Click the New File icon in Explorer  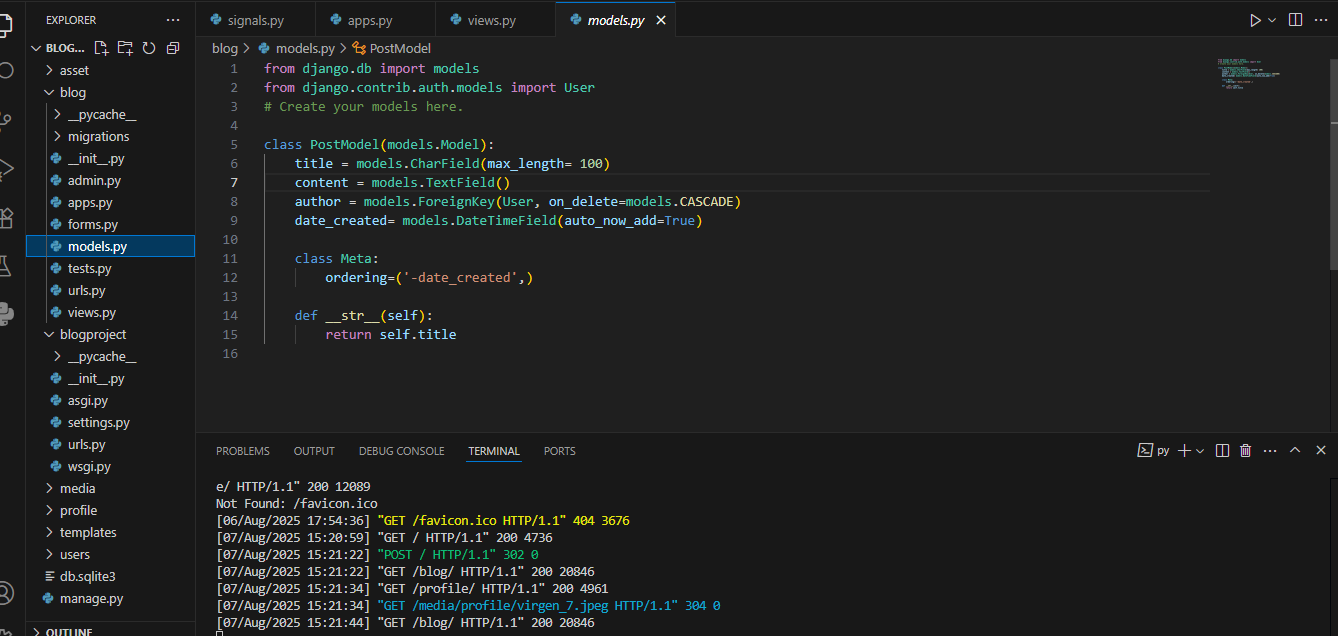pyautogui.click(x=101, y=48)
